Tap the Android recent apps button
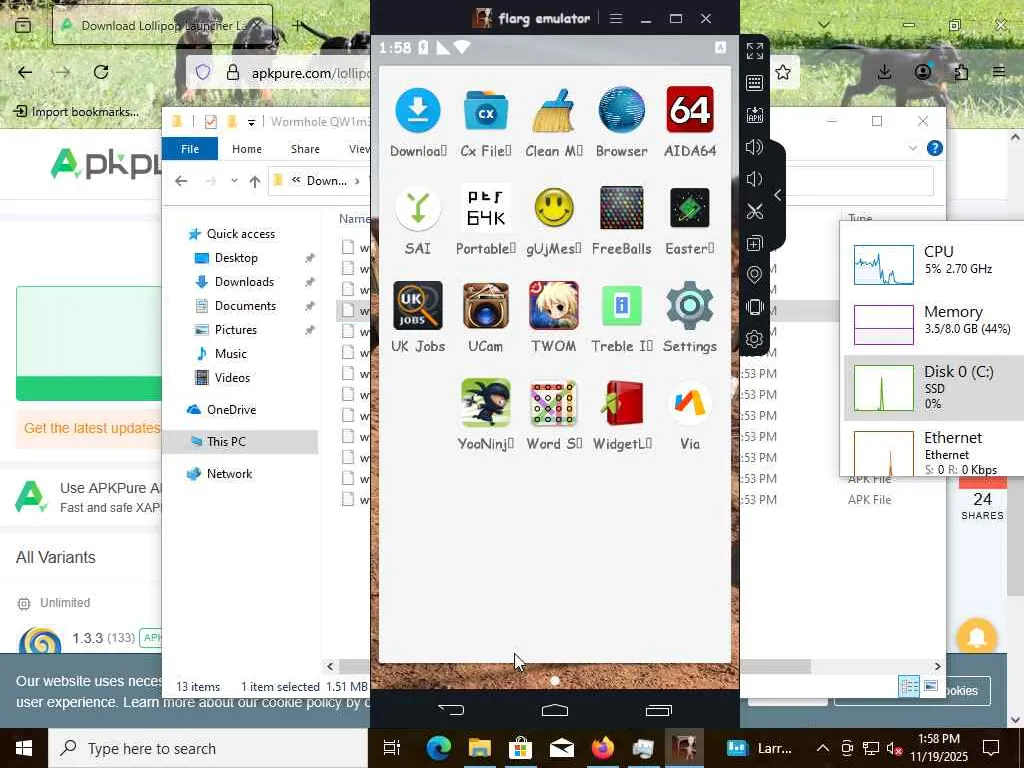 tap(658, 710)
